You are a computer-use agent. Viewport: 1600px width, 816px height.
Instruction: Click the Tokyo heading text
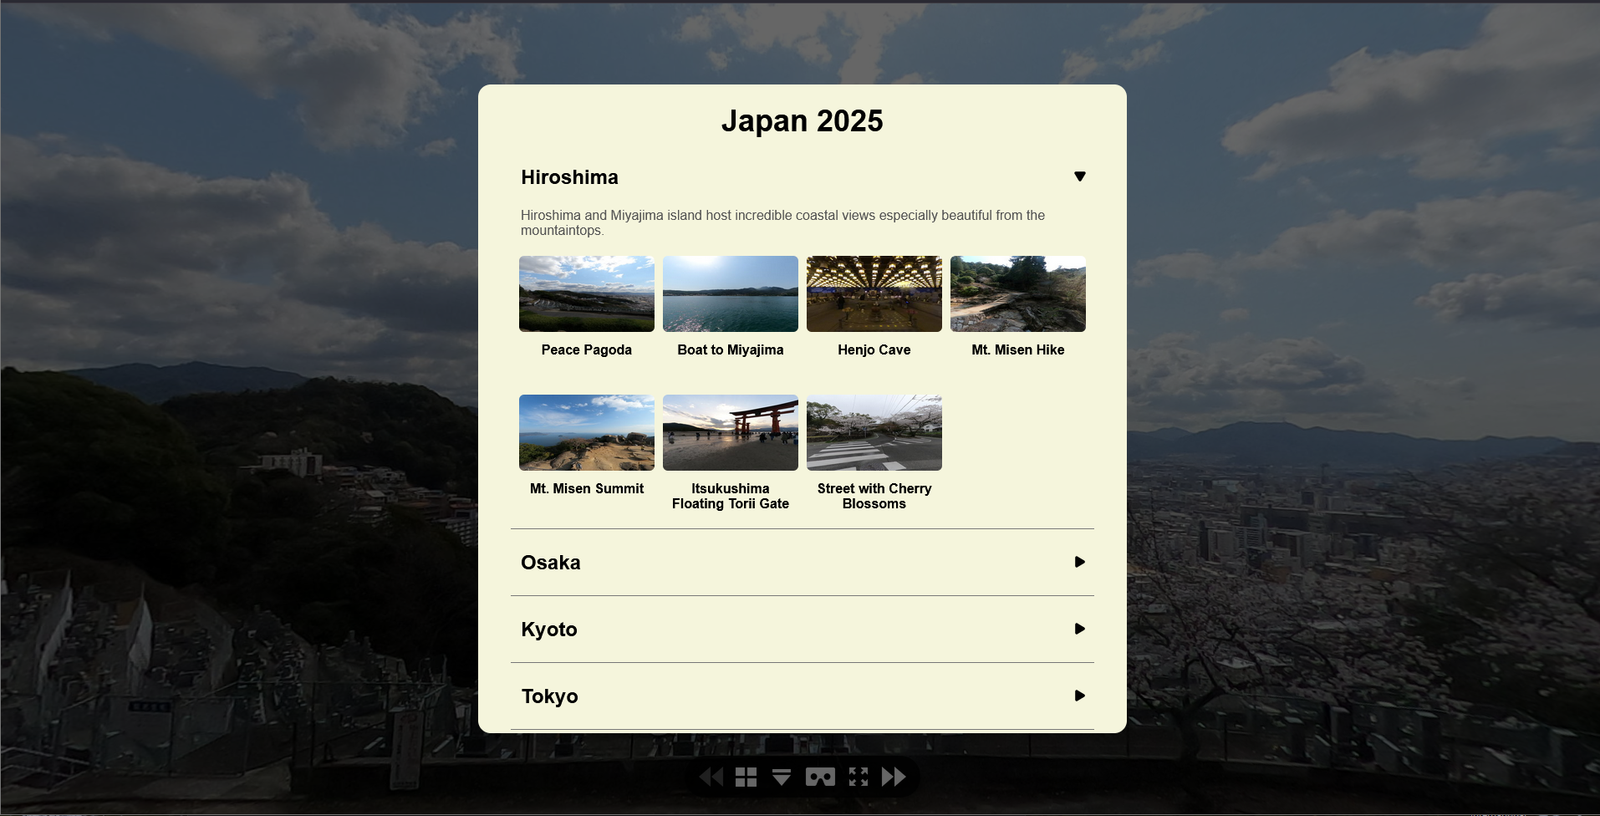coord(549,697)
